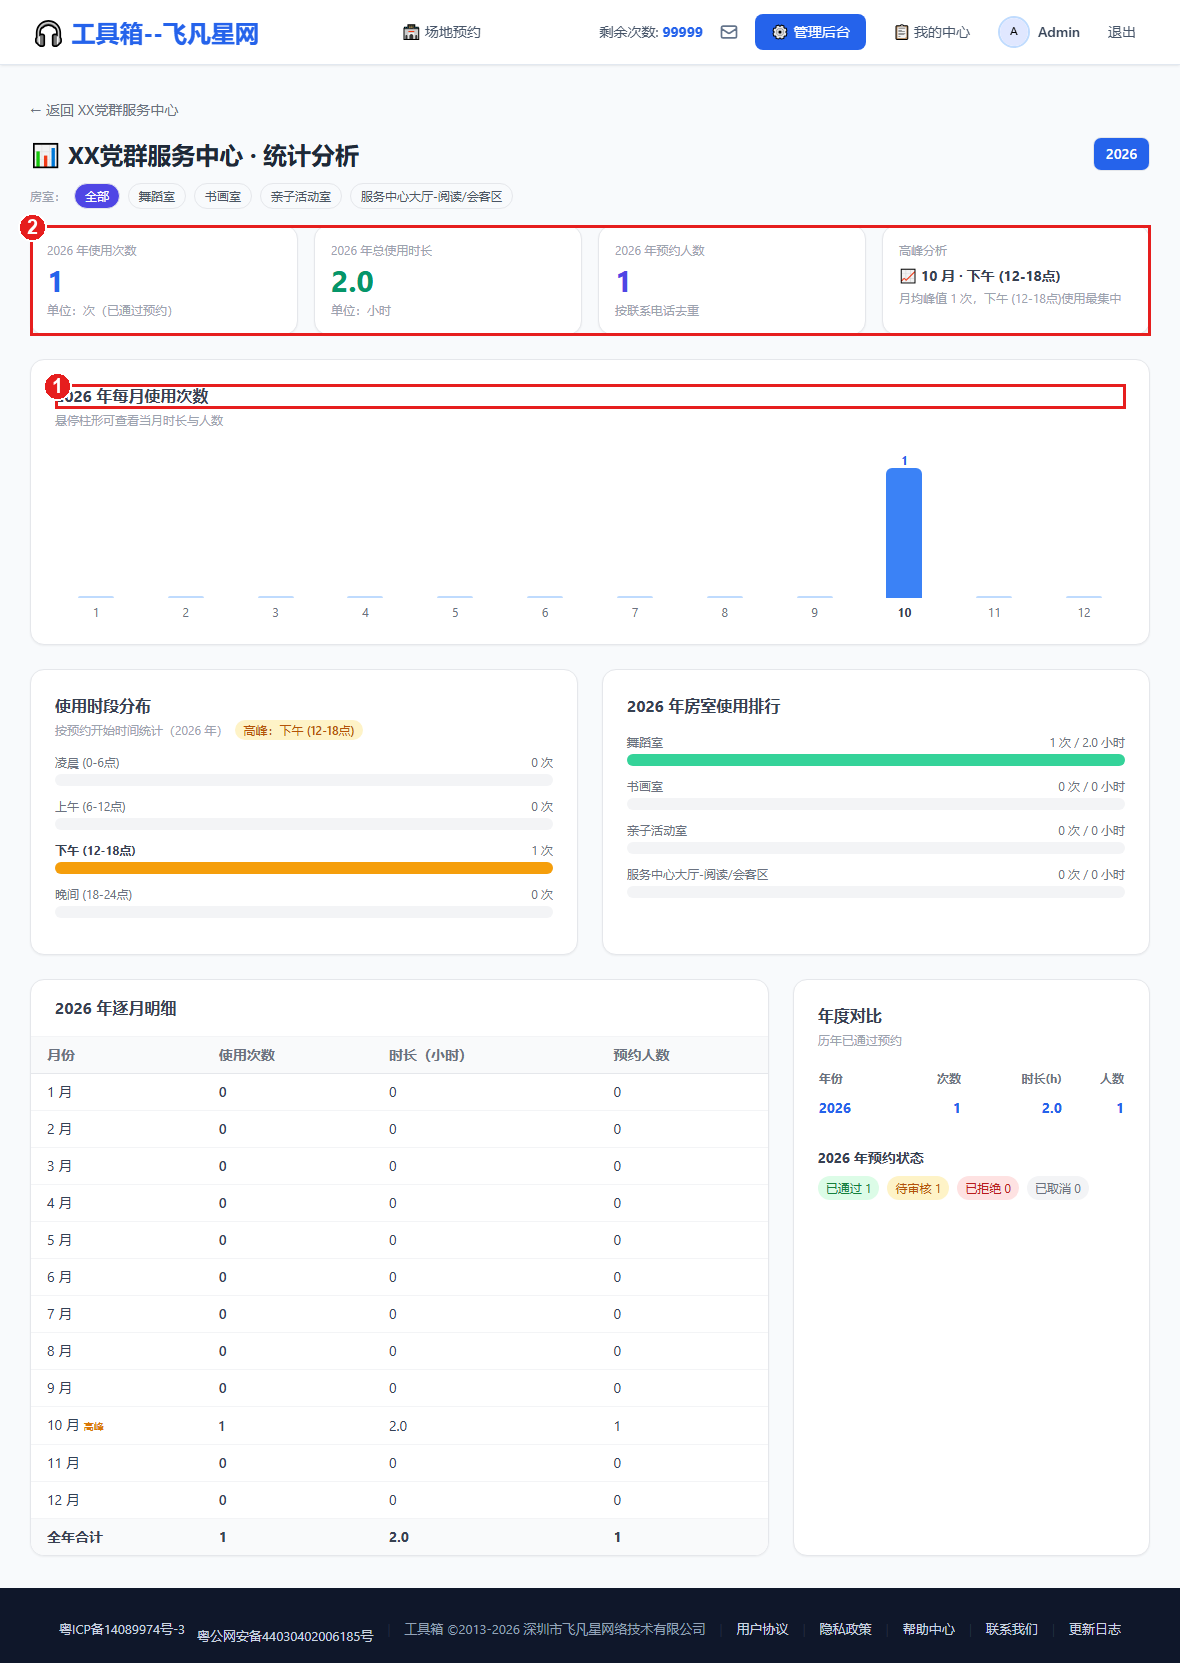Open 隐私政策 in the footer
Viewport: 1180px width, 1663px height.
pos(846,1629)
